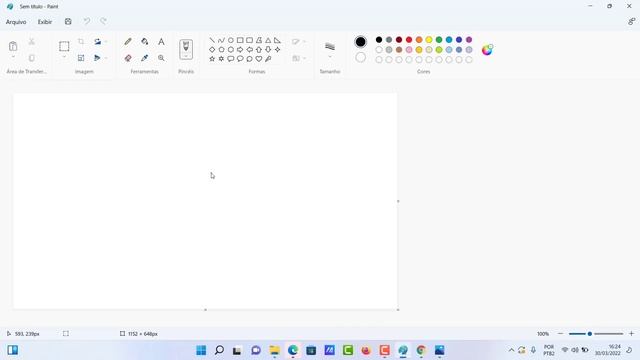Expand the Selection options dropdown
Screen dimensions: 640x360
pyautogui.click(x=64, y=57)
